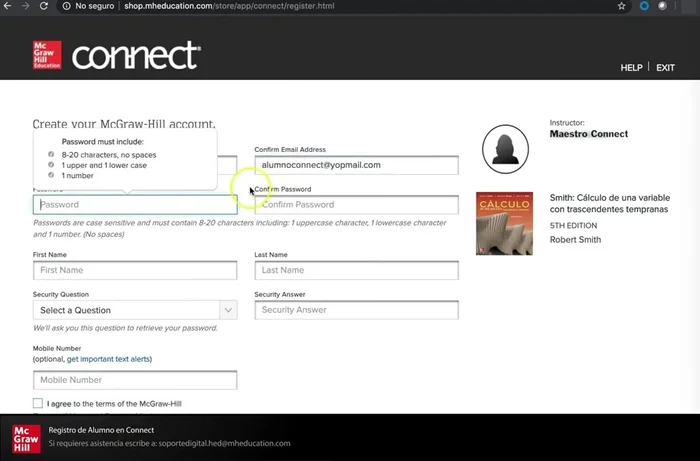
Task: Open the Select a Question dropdown
Action: 135,310
